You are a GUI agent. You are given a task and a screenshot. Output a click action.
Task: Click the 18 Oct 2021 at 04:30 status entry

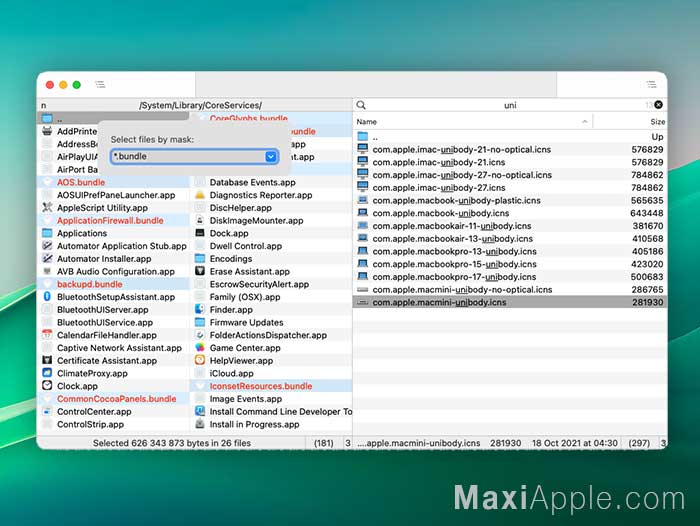click(x=575, y=443)
